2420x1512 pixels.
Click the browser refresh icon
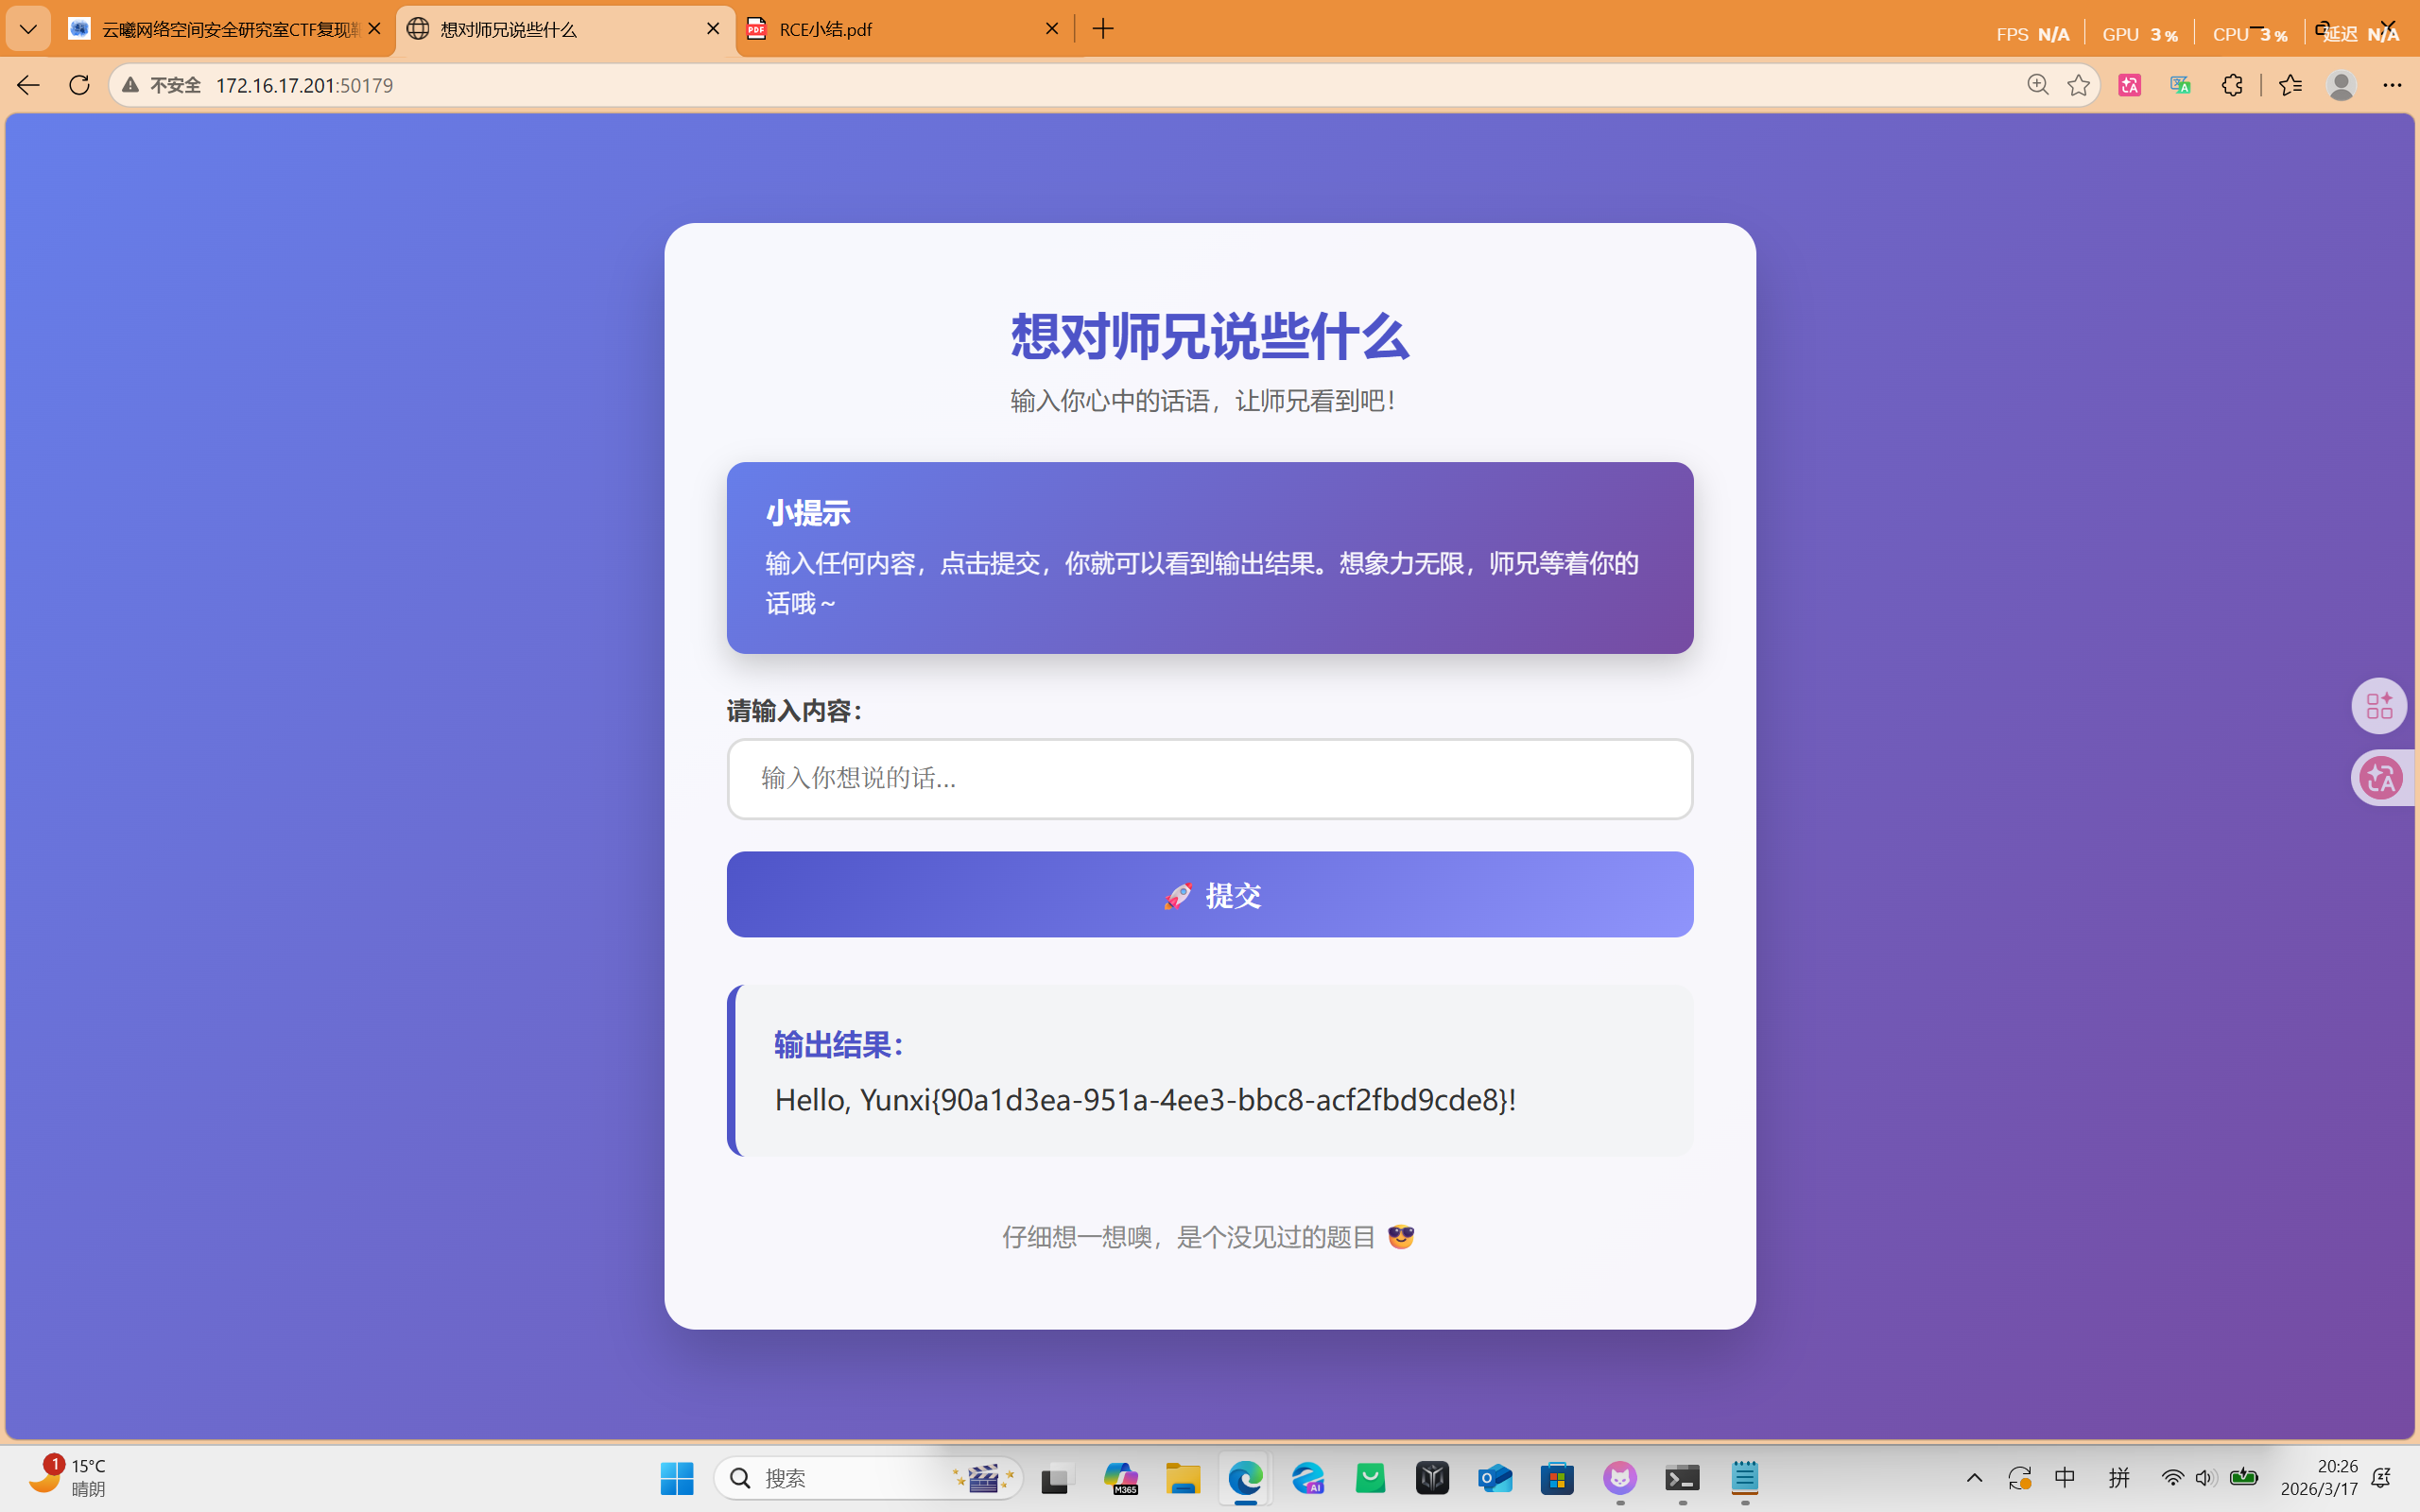coord(79,85)
